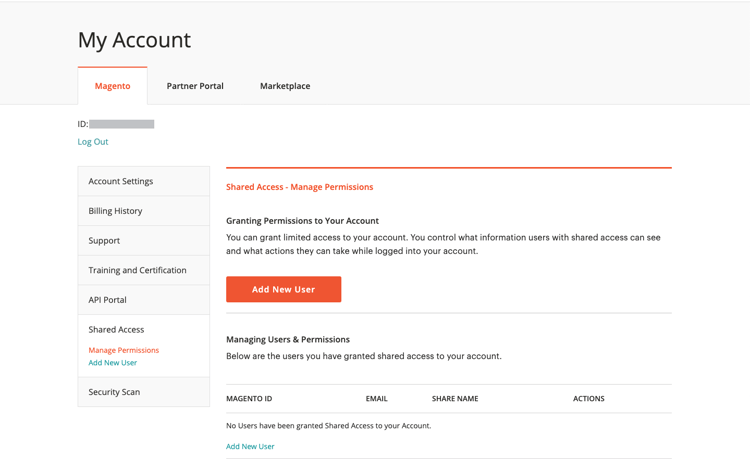The height and width of the screenshot is (459, 750).
Task: Click Add New User in the sidebar
Action: click(112, 363)
